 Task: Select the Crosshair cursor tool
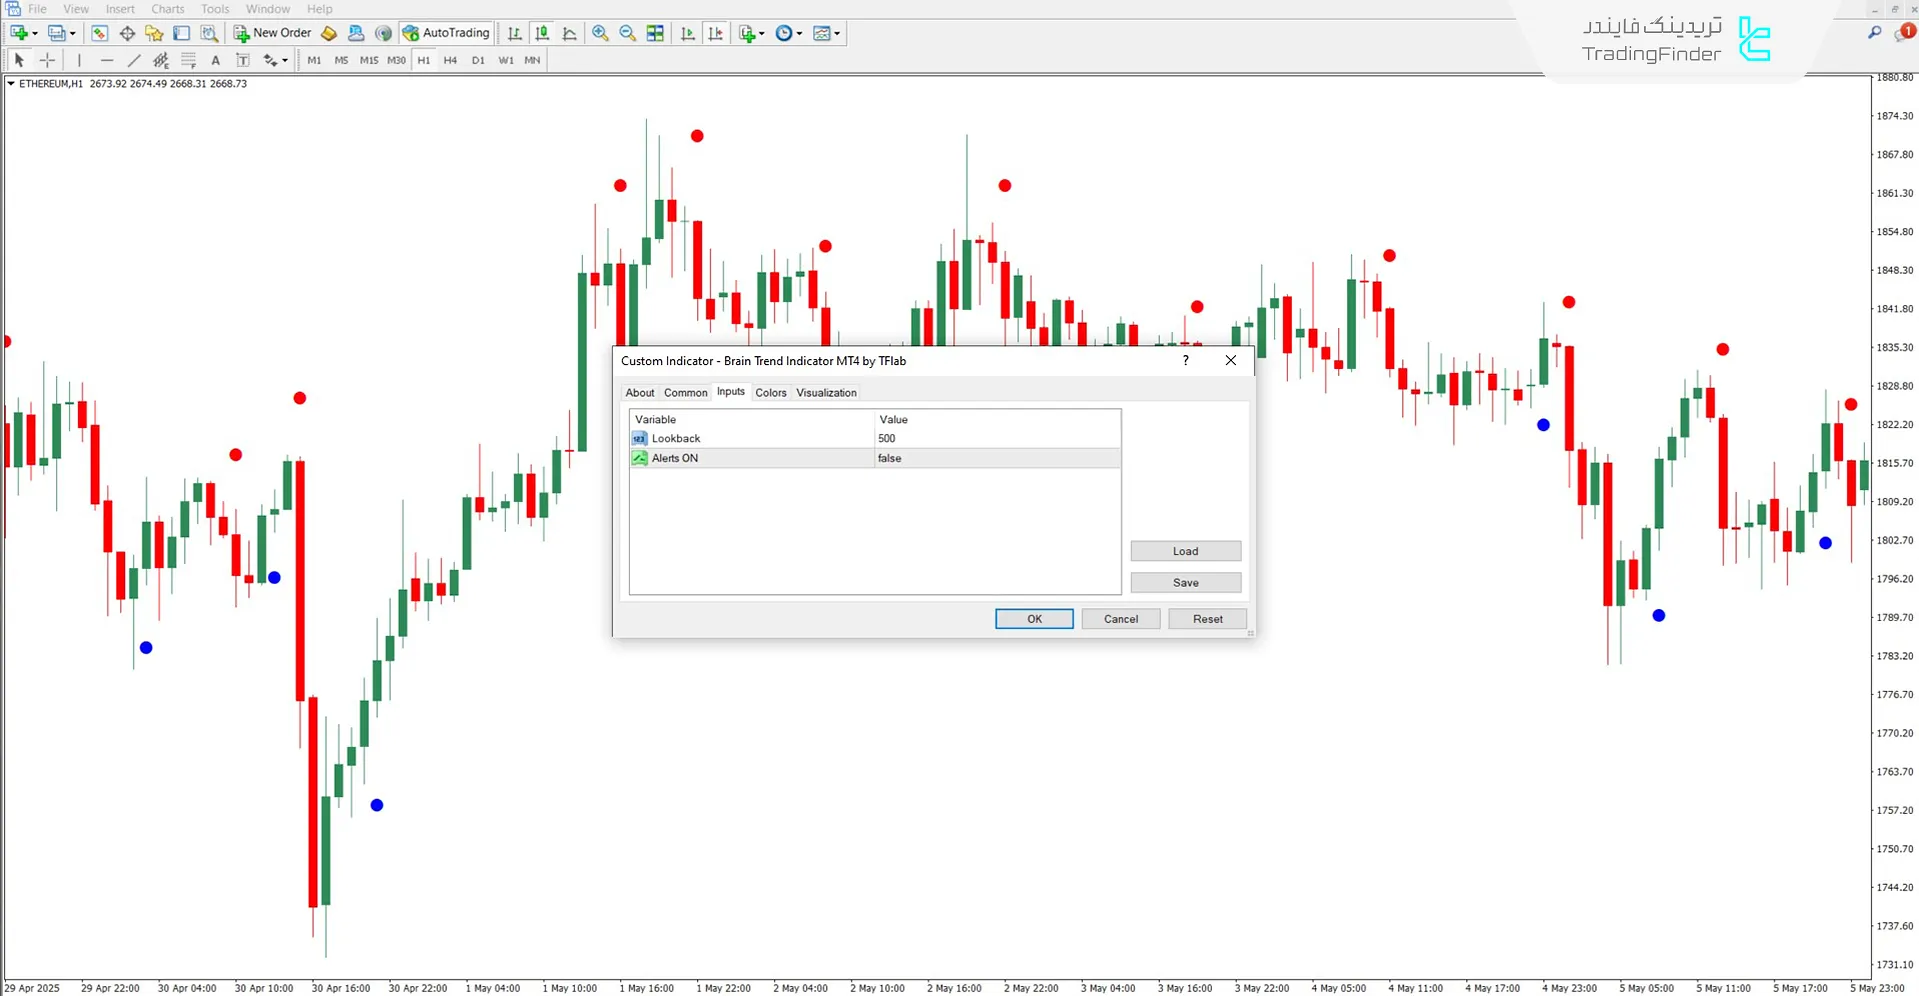(x=47, y=60)
